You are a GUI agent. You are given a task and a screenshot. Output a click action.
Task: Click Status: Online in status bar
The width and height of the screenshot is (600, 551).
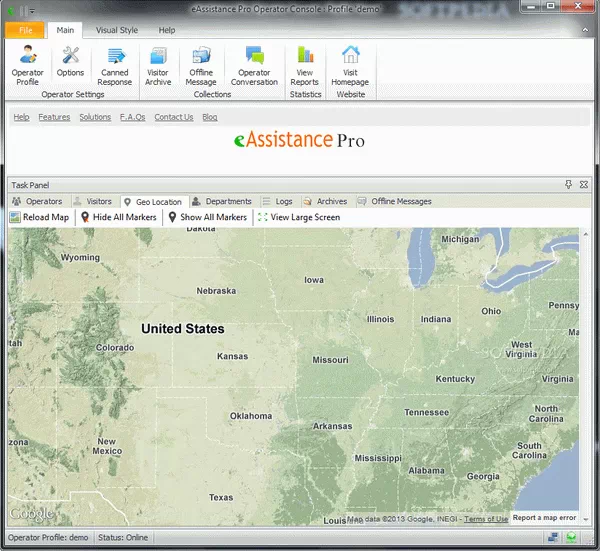[123, 538]
